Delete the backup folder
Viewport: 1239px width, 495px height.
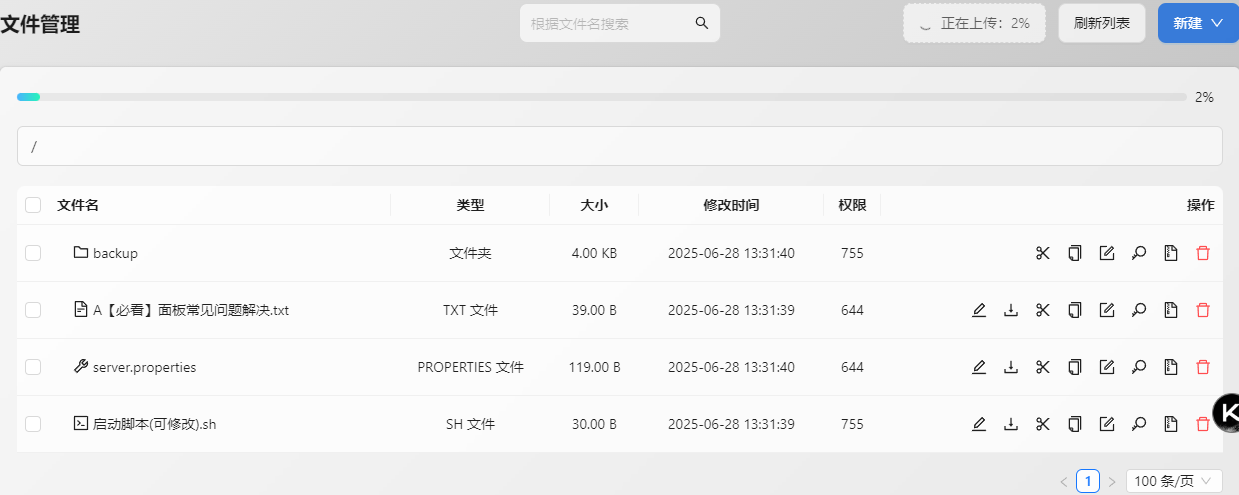[1203, 253]
